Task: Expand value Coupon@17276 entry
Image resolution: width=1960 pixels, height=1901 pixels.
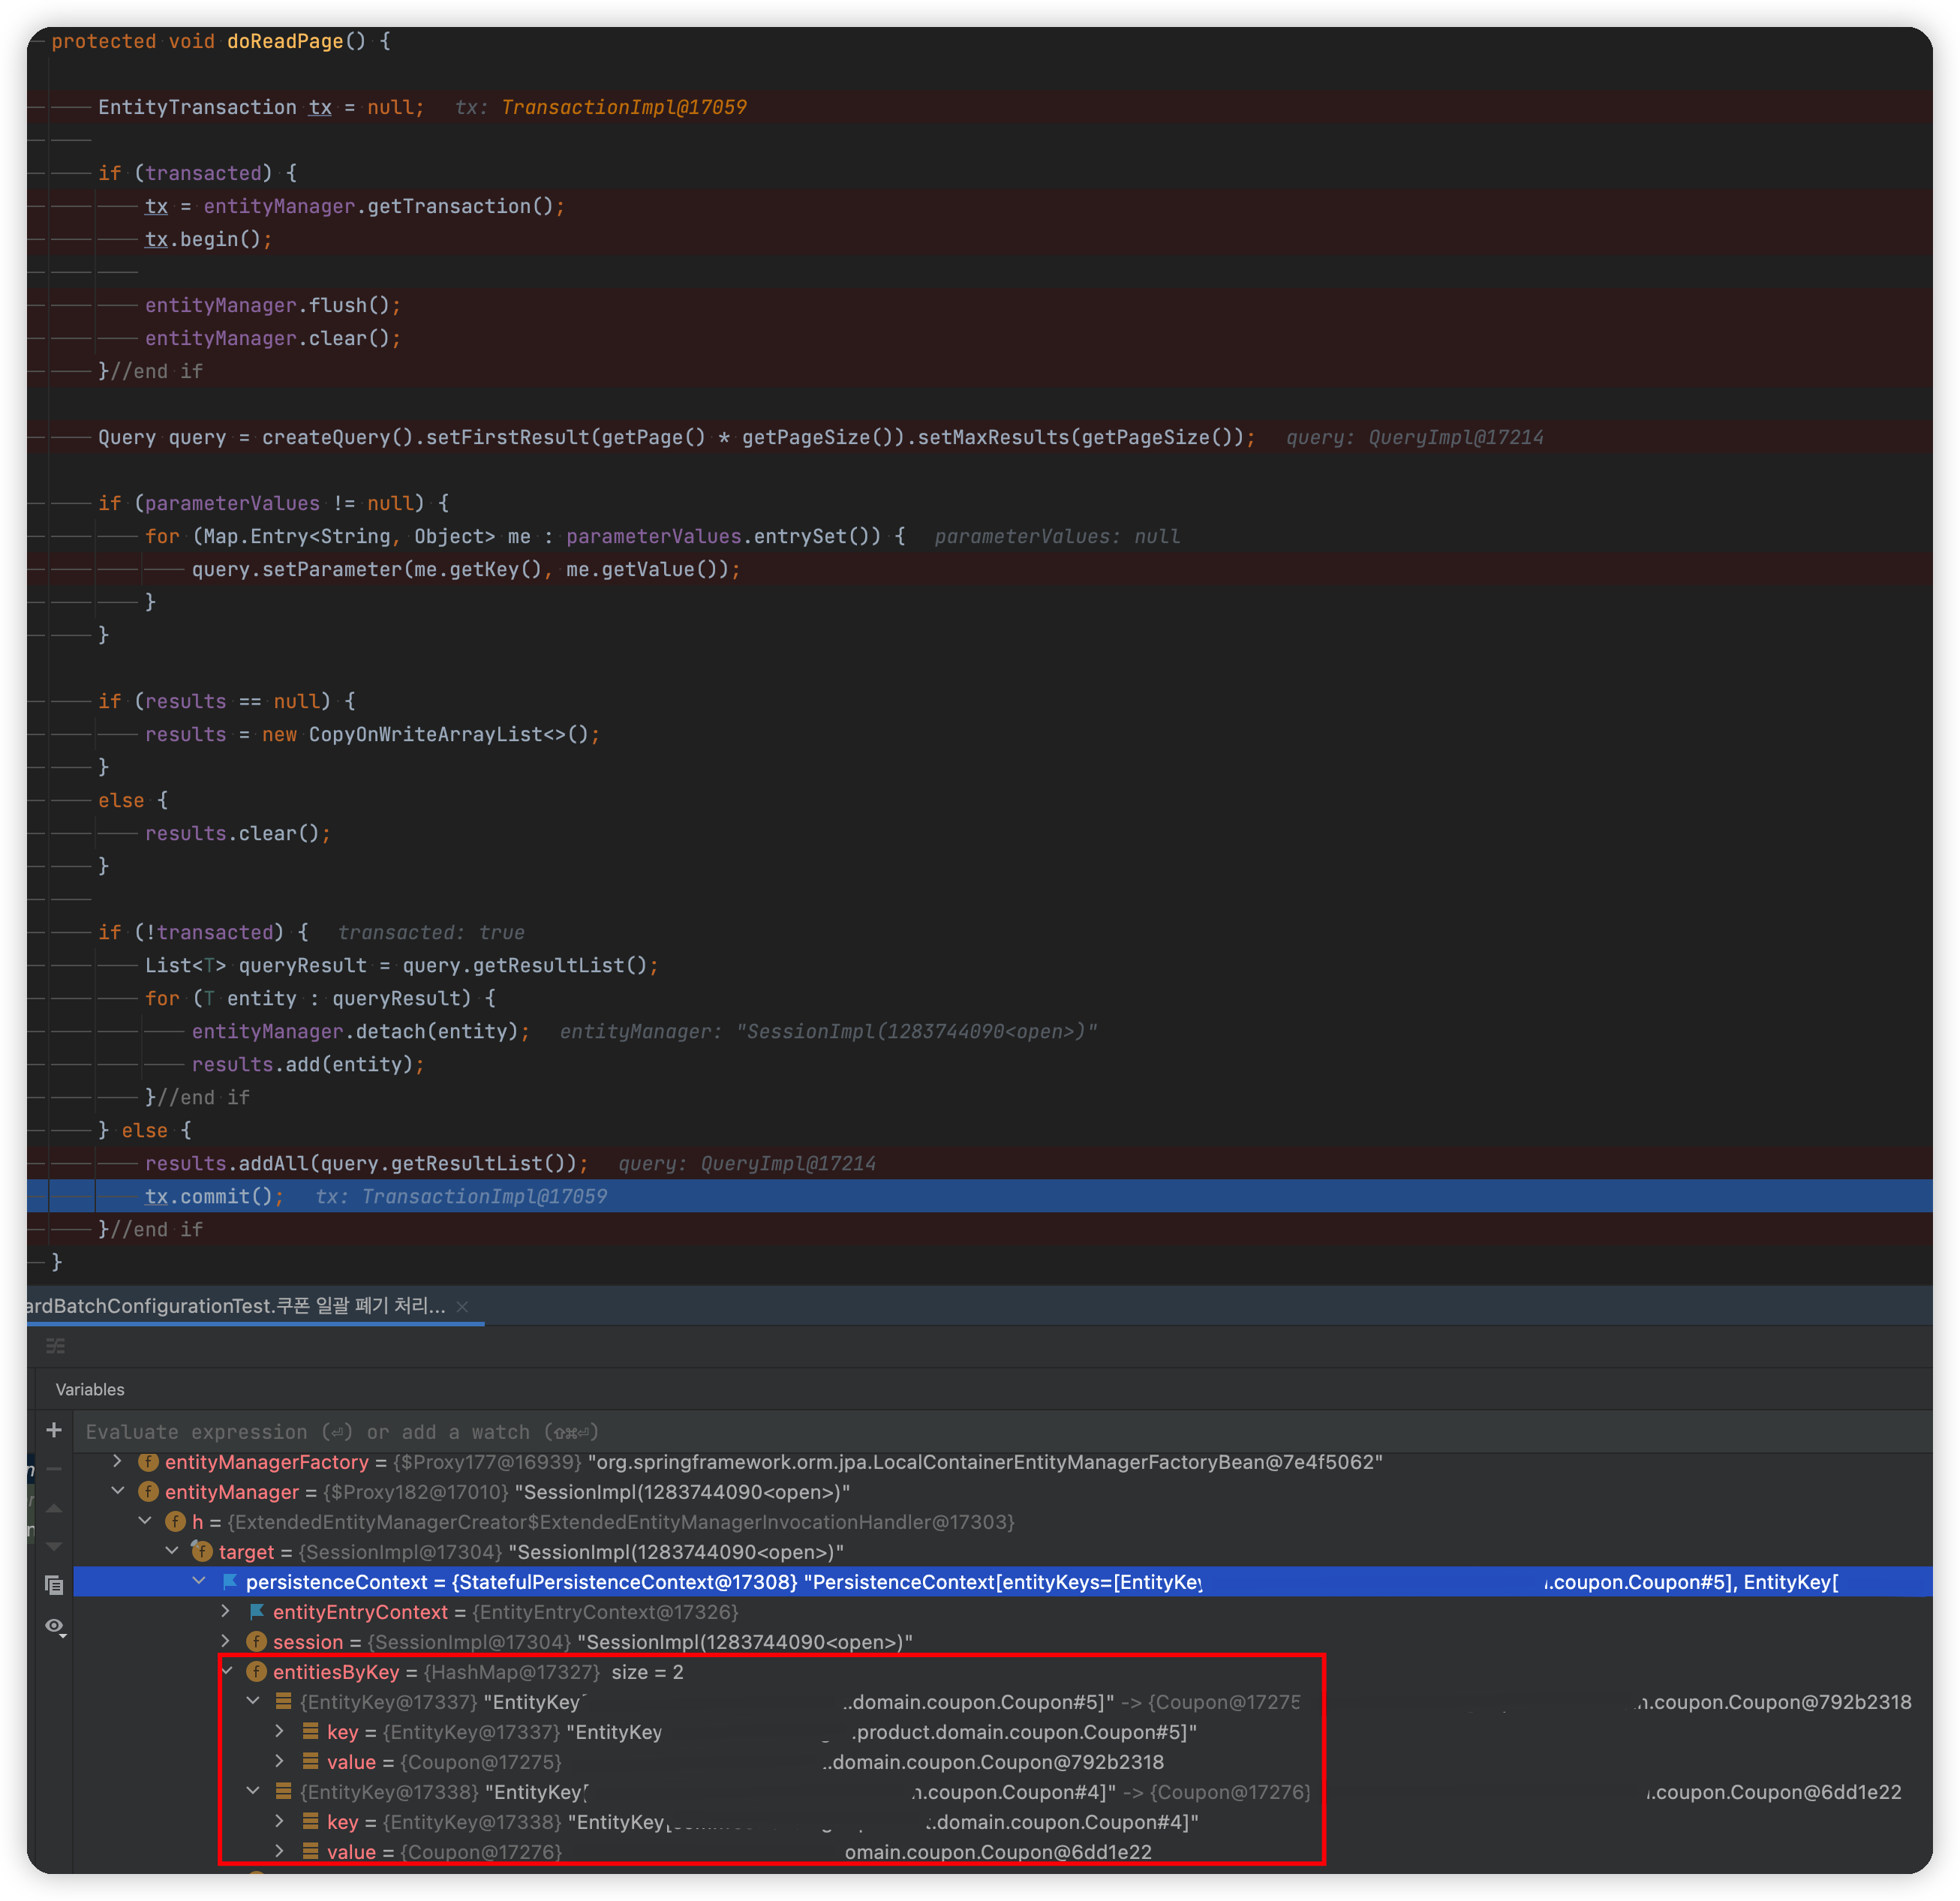Action: click(280, 1852)
